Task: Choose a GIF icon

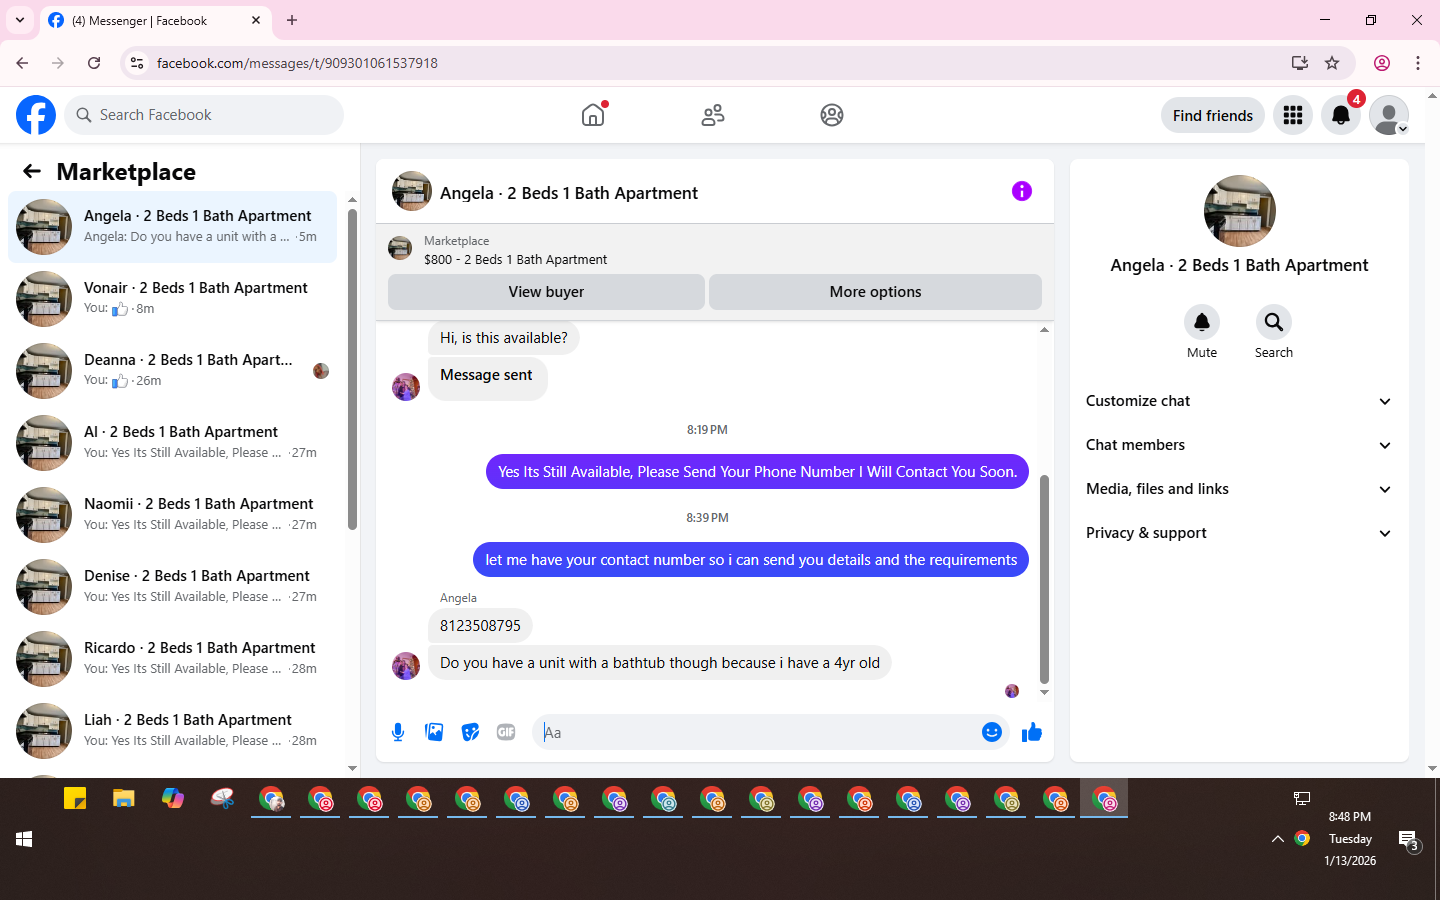Action: (x=506, y=732)
